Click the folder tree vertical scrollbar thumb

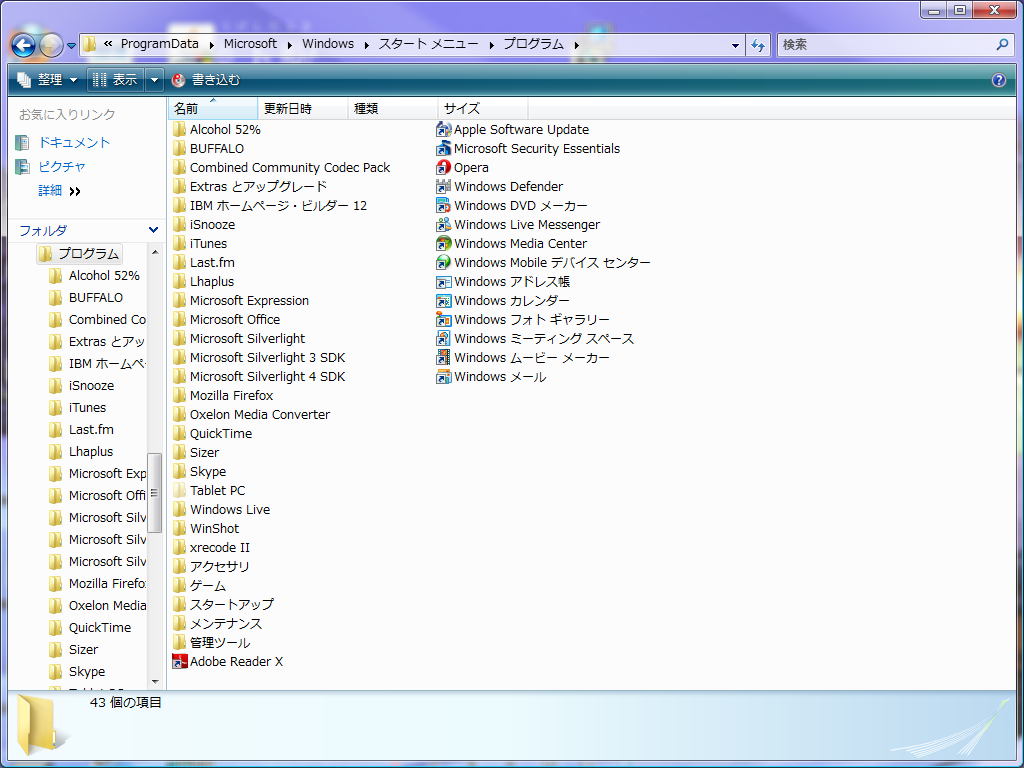[x=155, y=493]
